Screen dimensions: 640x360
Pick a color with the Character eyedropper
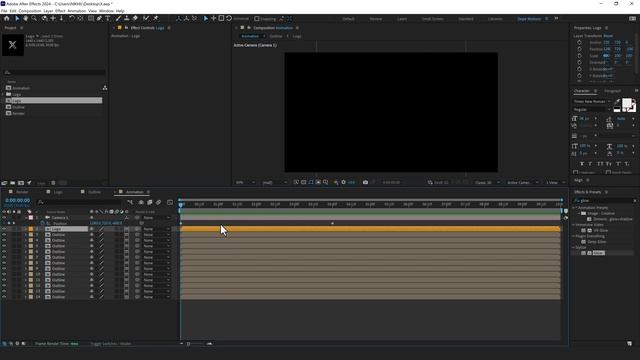coord(617,101)
